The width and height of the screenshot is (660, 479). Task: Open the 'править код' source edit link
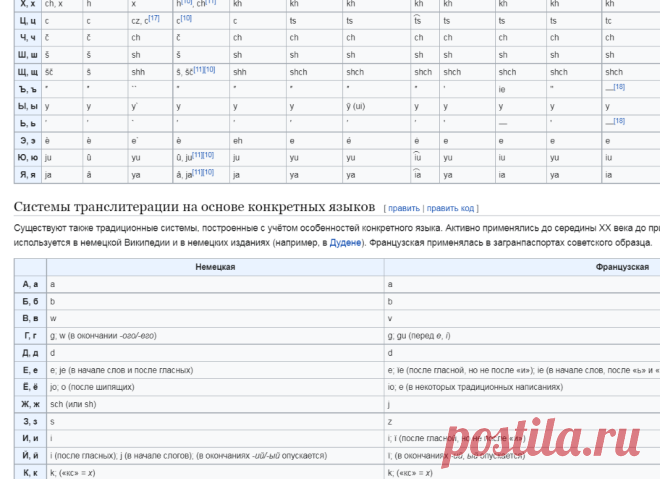coord(450,208)
